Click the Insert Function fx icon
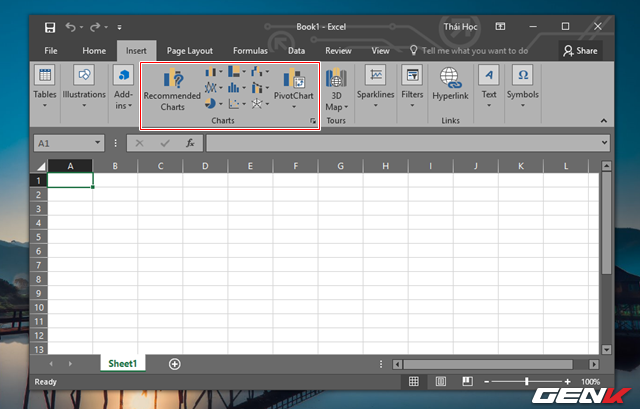This screenshot has height=409, width=640. pyautogui.click(x=190, y=143)
